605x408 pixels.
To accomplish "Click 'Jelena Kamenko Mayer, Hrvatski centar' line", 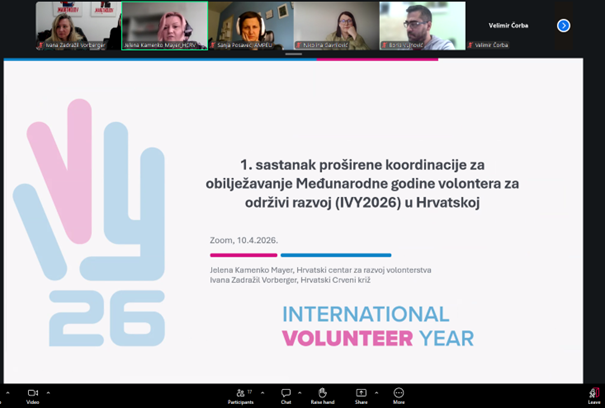I will click(x=321, y=270).
